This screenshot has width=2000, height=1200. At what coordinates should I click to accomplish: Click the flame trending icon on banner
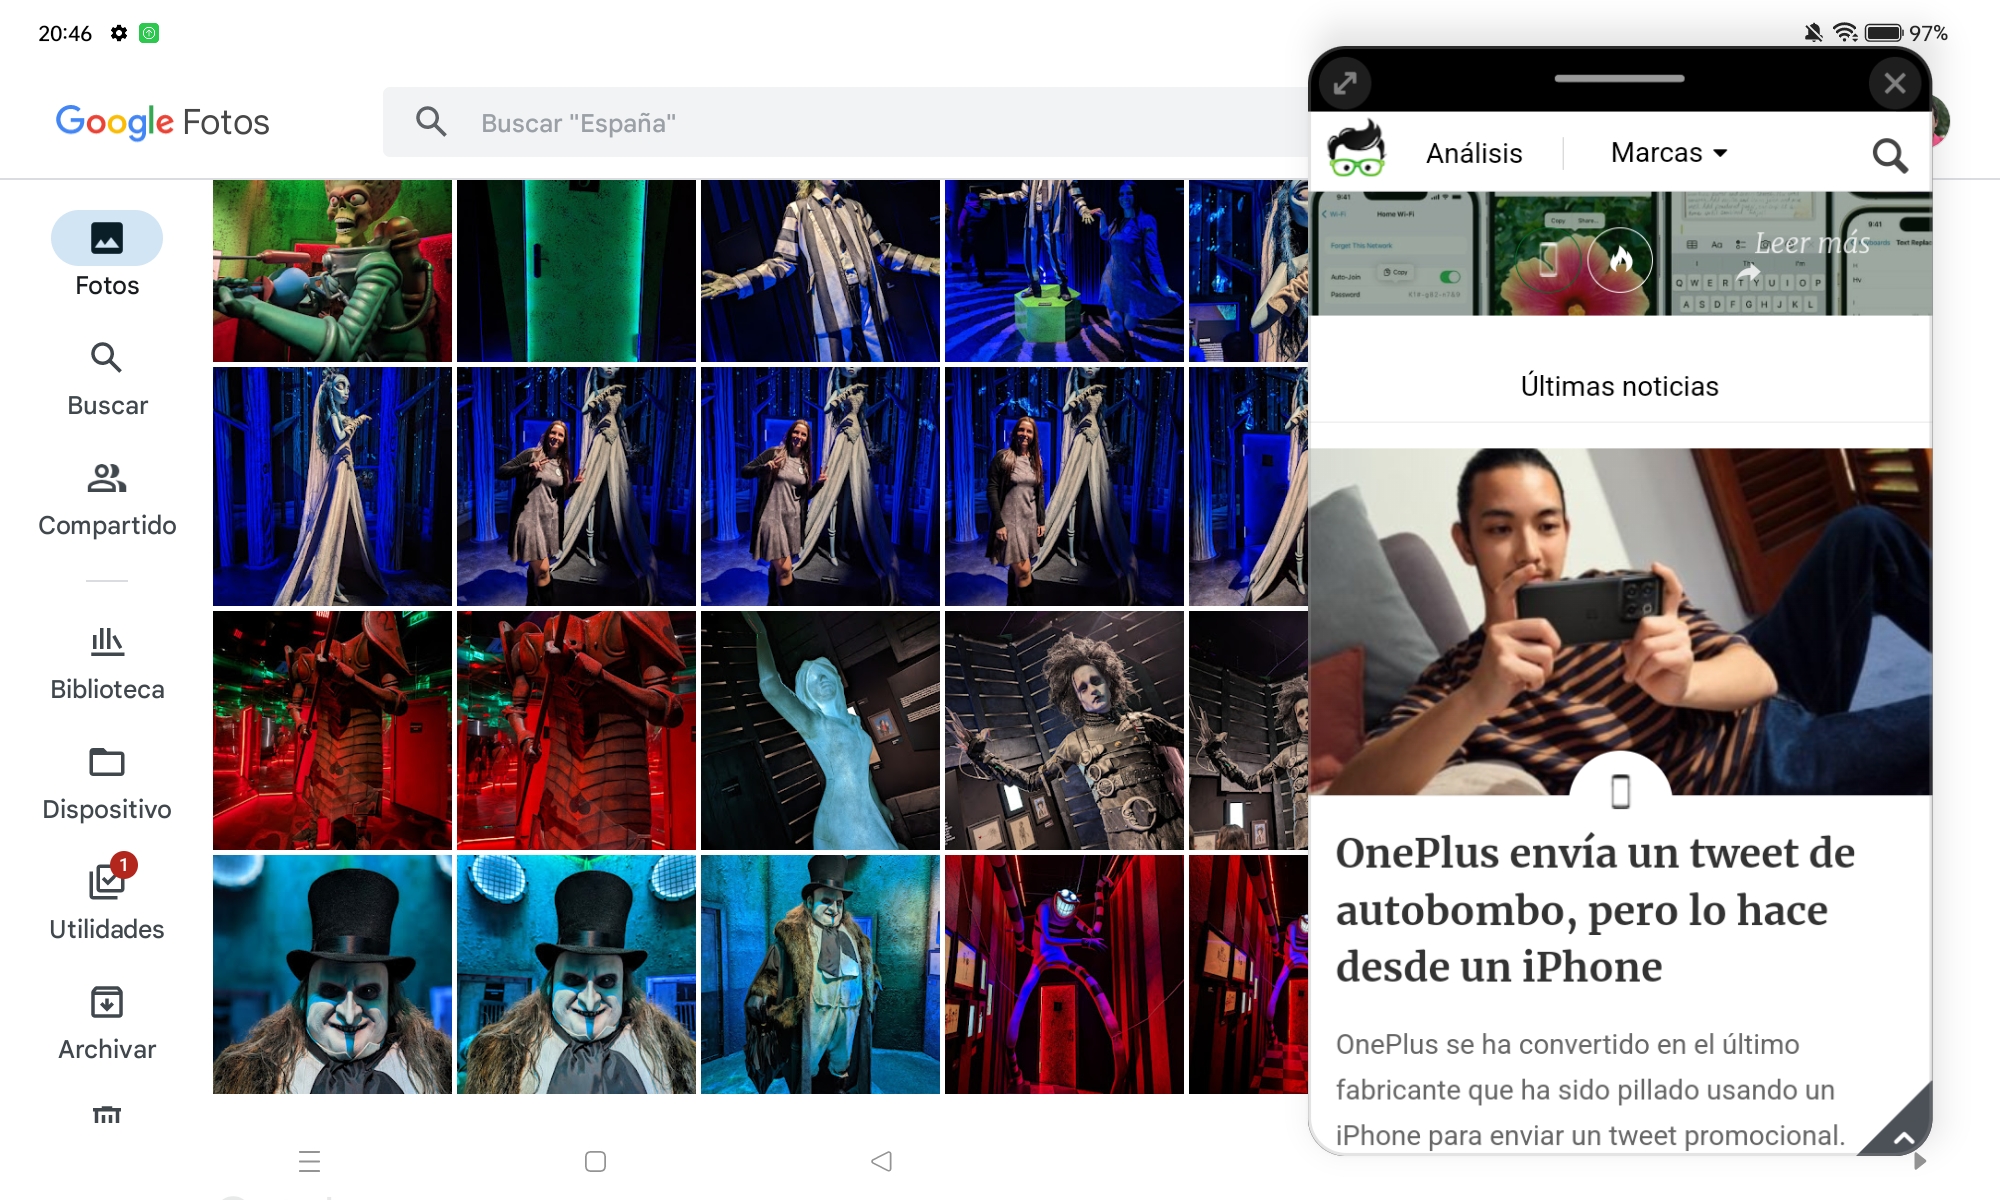(x=1620, y=260)
